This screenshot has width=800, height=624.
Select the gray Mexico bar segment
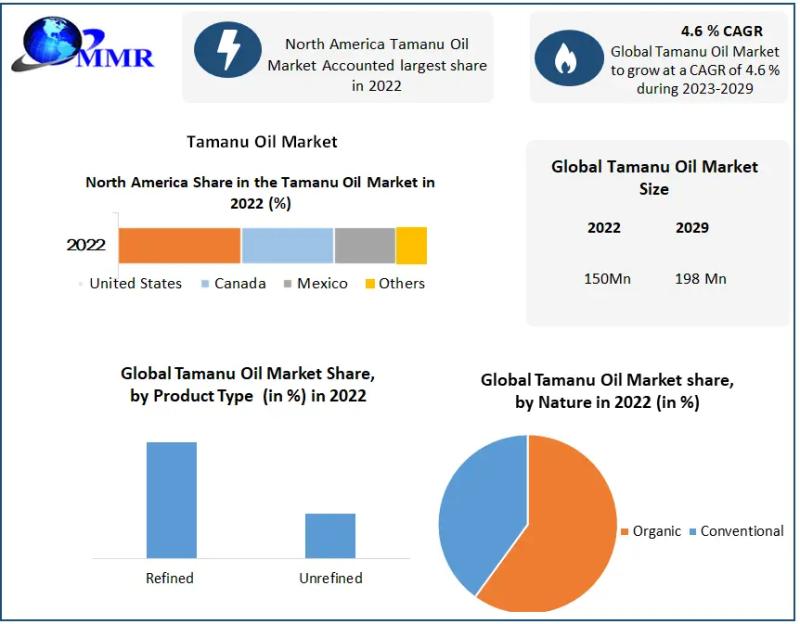click(365, 245)
